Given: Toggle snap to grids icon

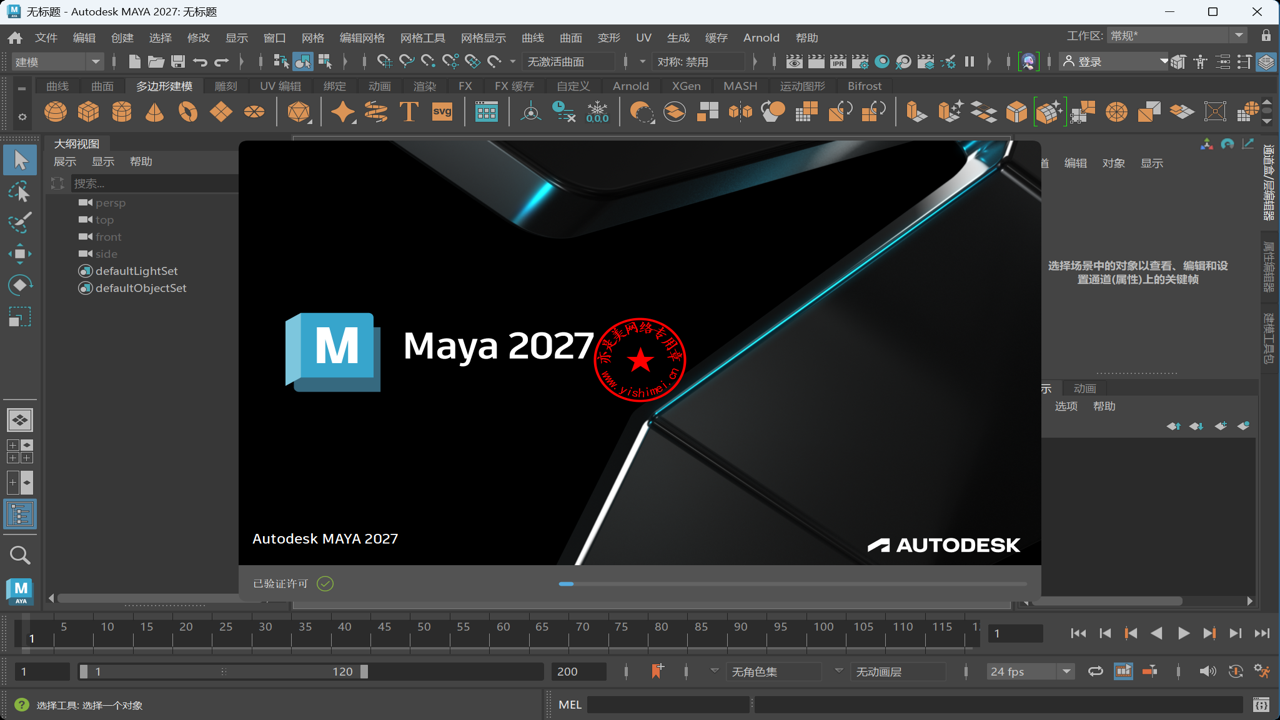Looking at the screenshot, I should point(384,62).
